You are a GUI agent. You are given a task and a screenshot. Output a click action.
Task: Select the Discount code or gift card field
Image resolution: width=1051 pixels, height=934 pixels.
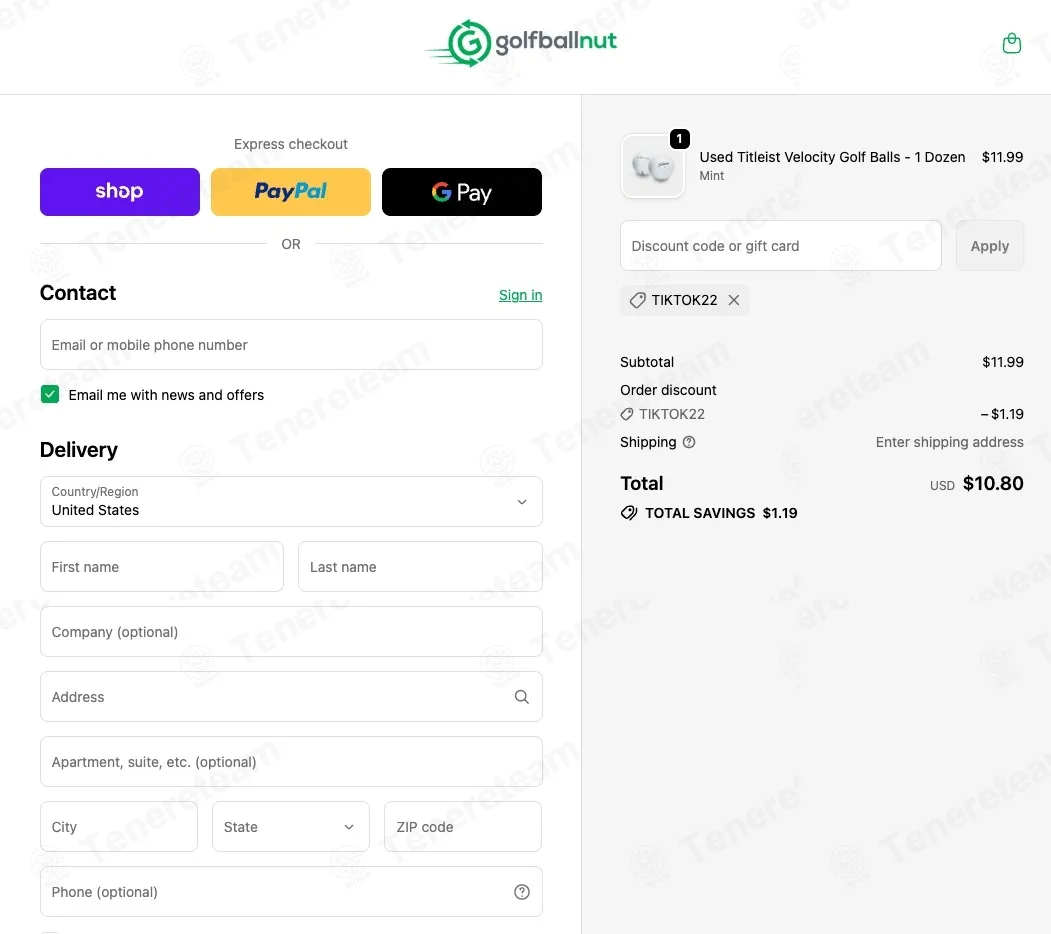(x=781, y=246)
